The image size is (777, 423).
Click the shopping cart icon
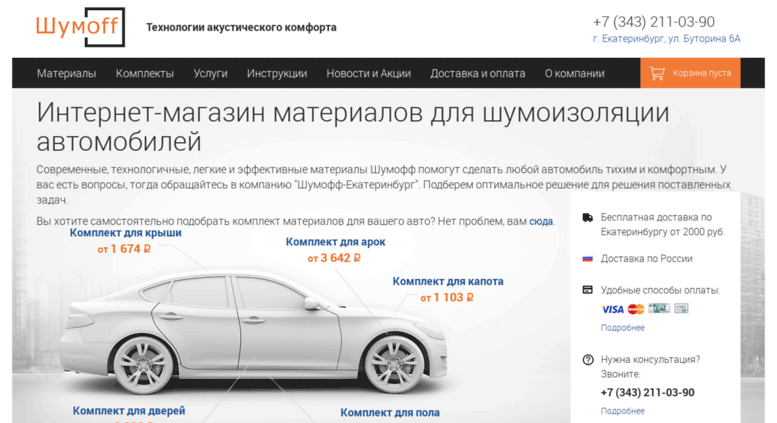tap(657, 73)
